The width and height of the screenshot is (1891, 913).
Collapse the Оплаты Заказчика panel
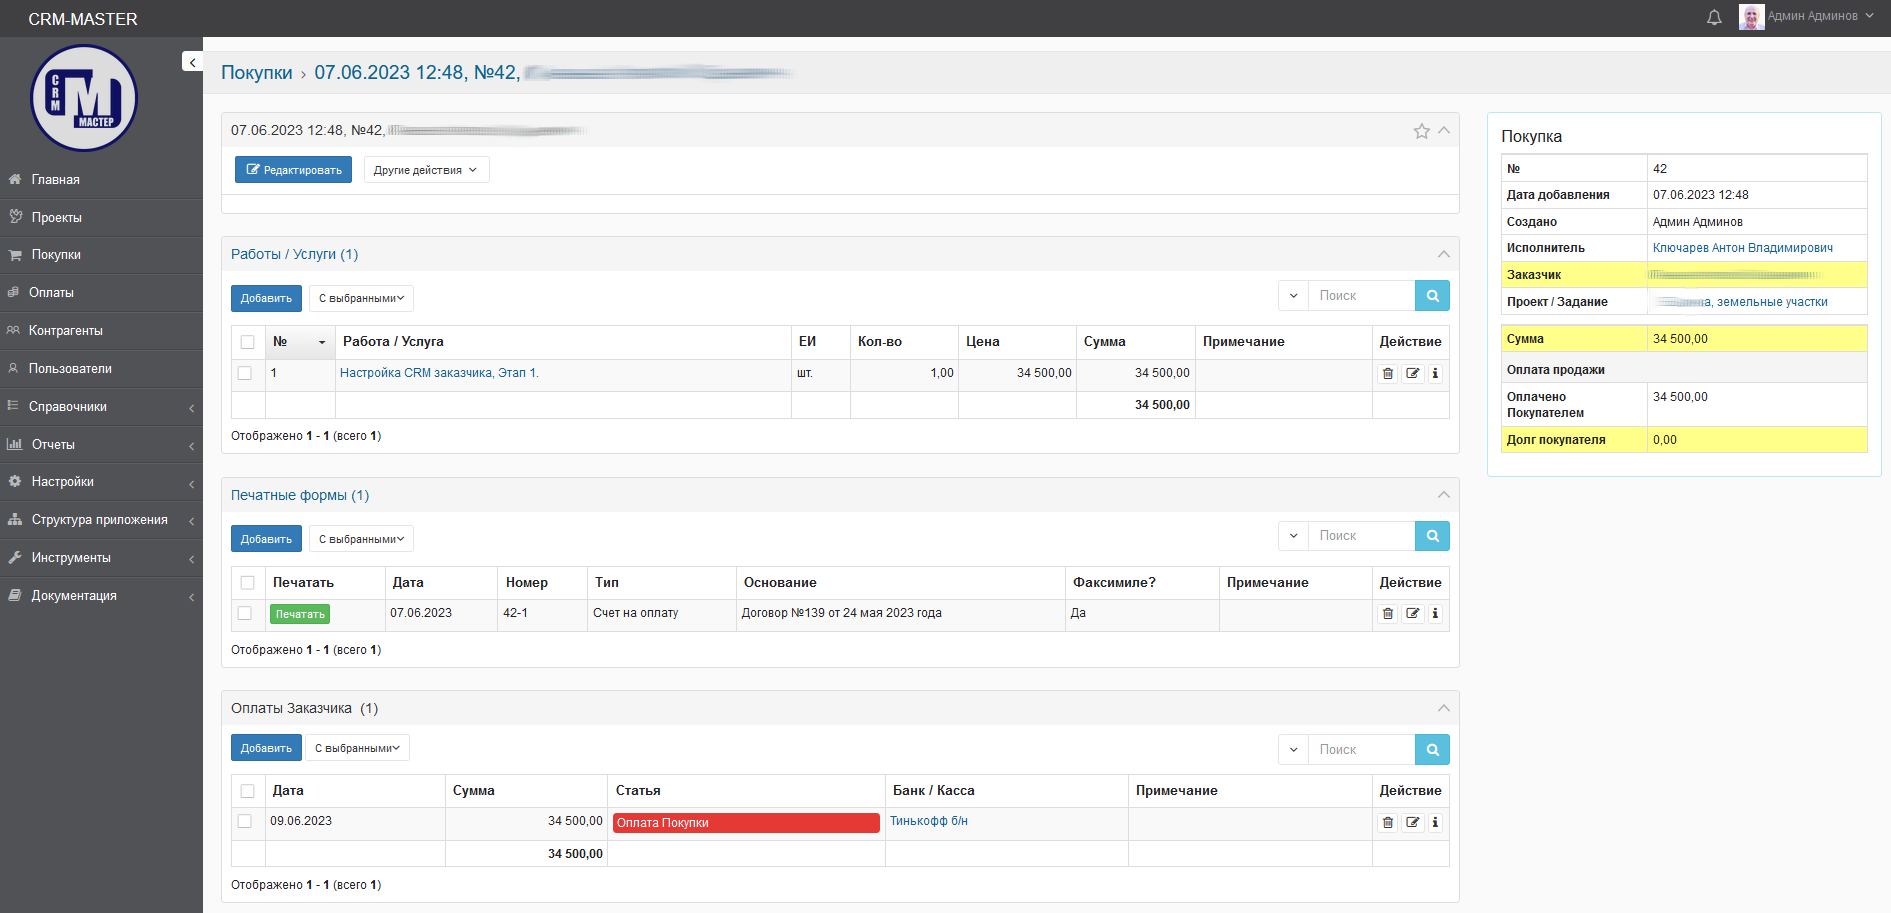click(1443, 708)
